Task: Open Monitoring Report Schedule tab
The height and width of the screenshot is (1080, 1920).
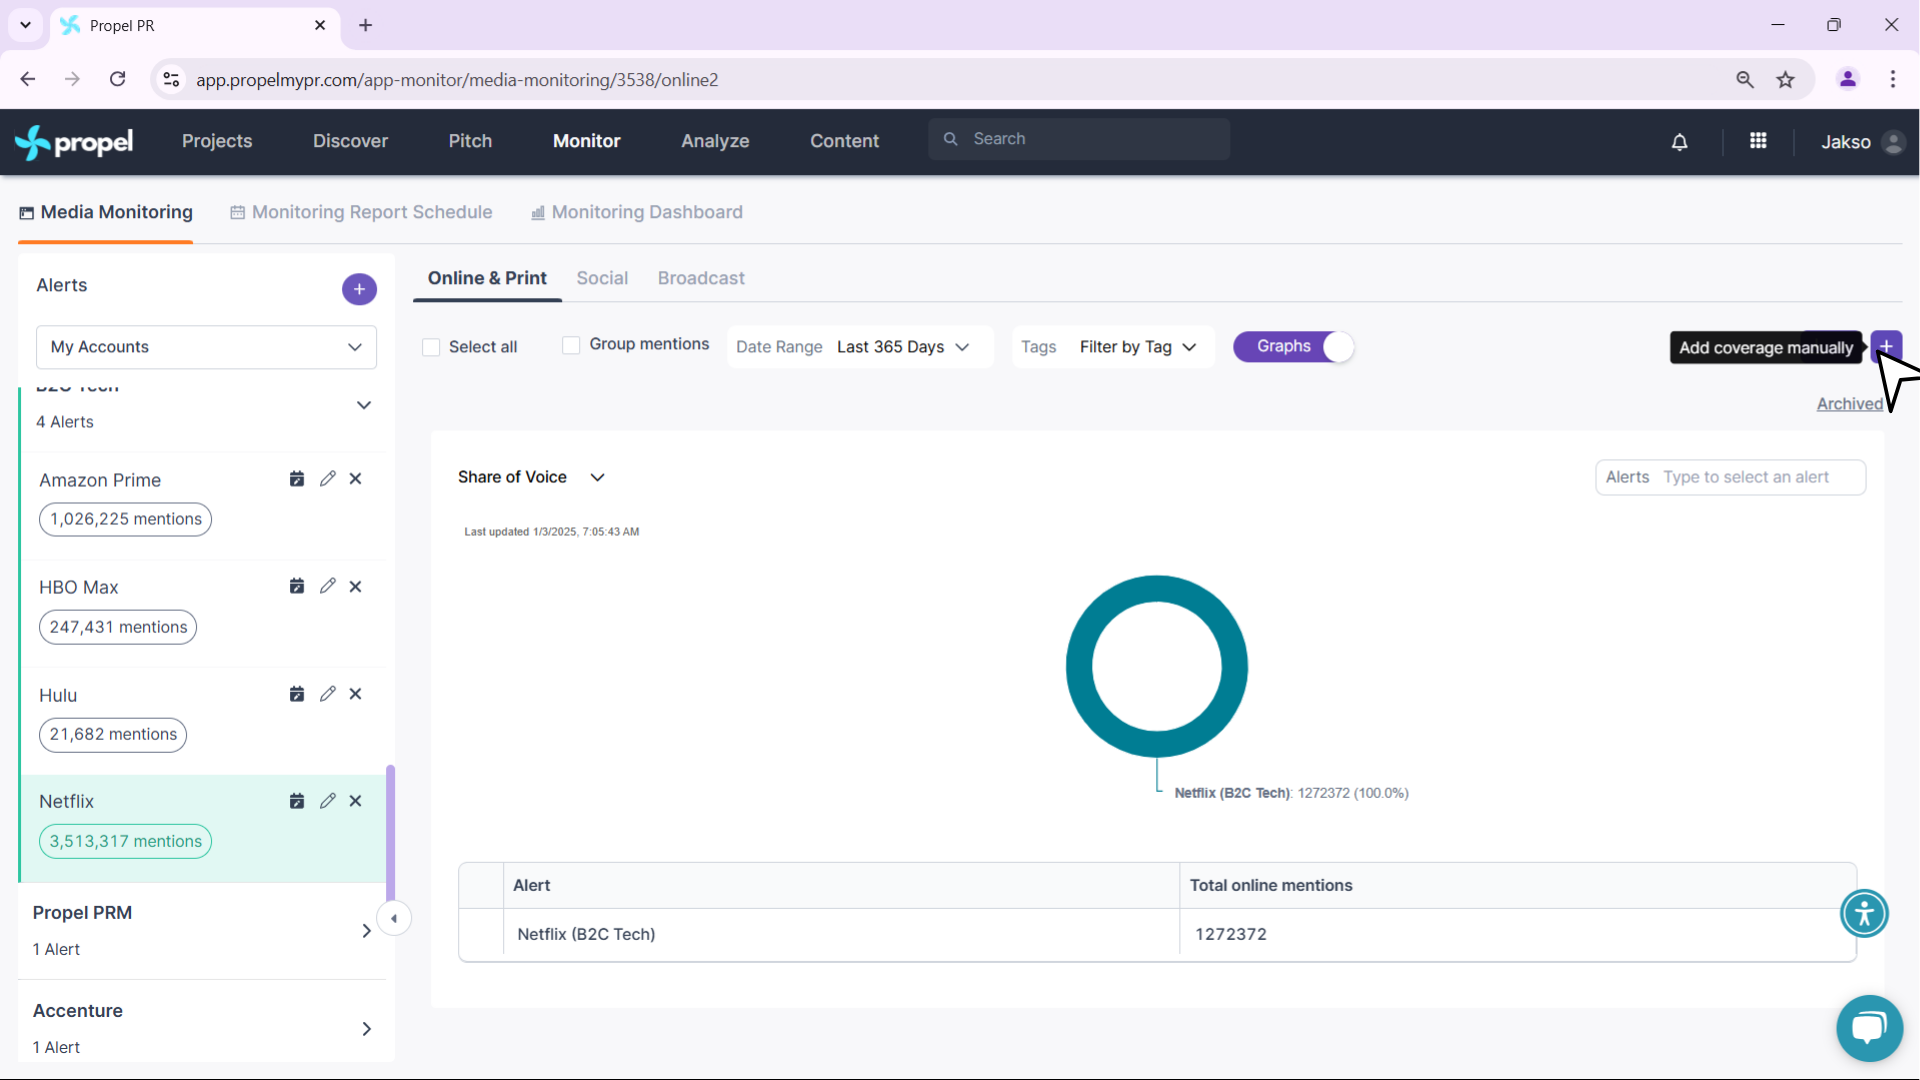Action: (361, 212)
